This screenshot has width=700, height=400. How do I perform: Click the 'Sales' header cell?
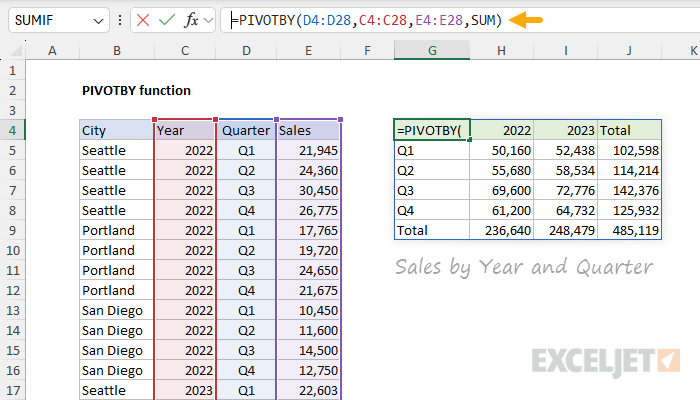[x=308, y=130]
